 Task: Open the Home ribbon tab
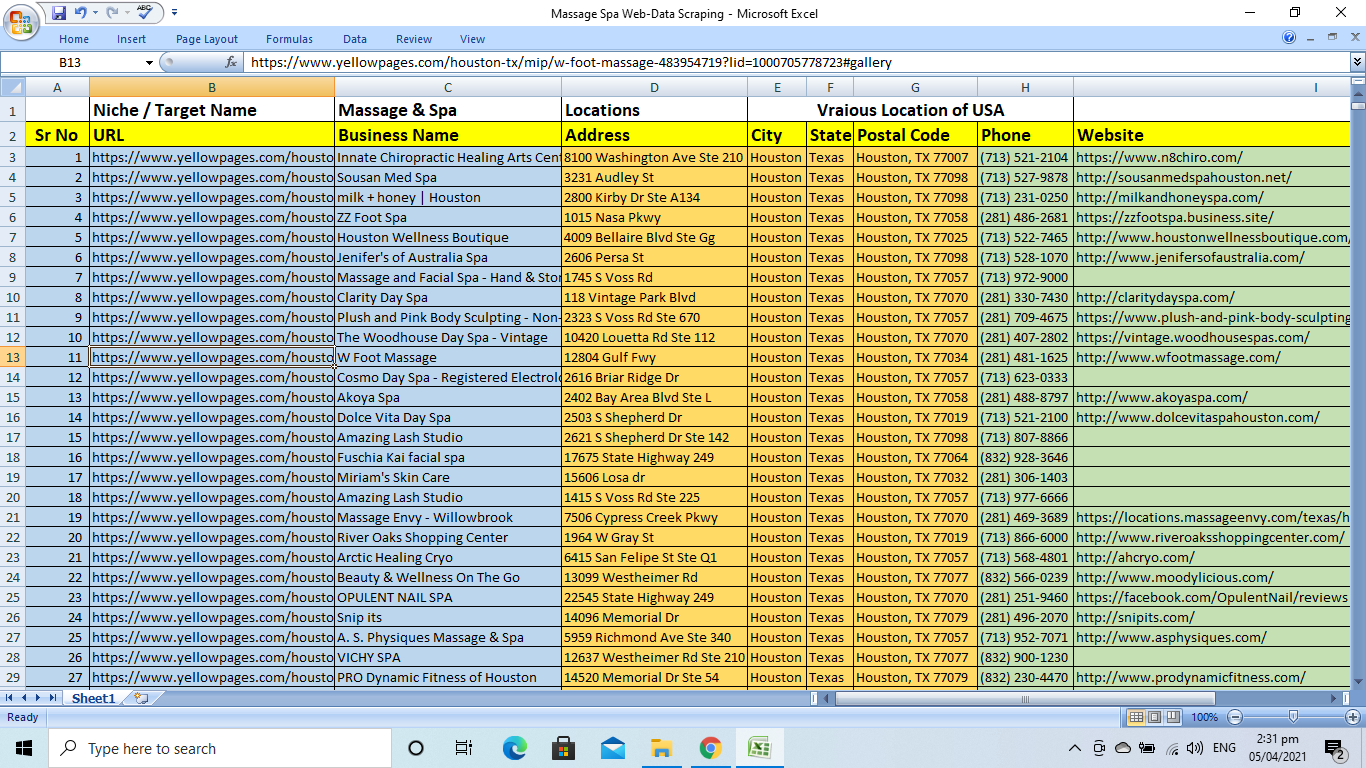74,39
